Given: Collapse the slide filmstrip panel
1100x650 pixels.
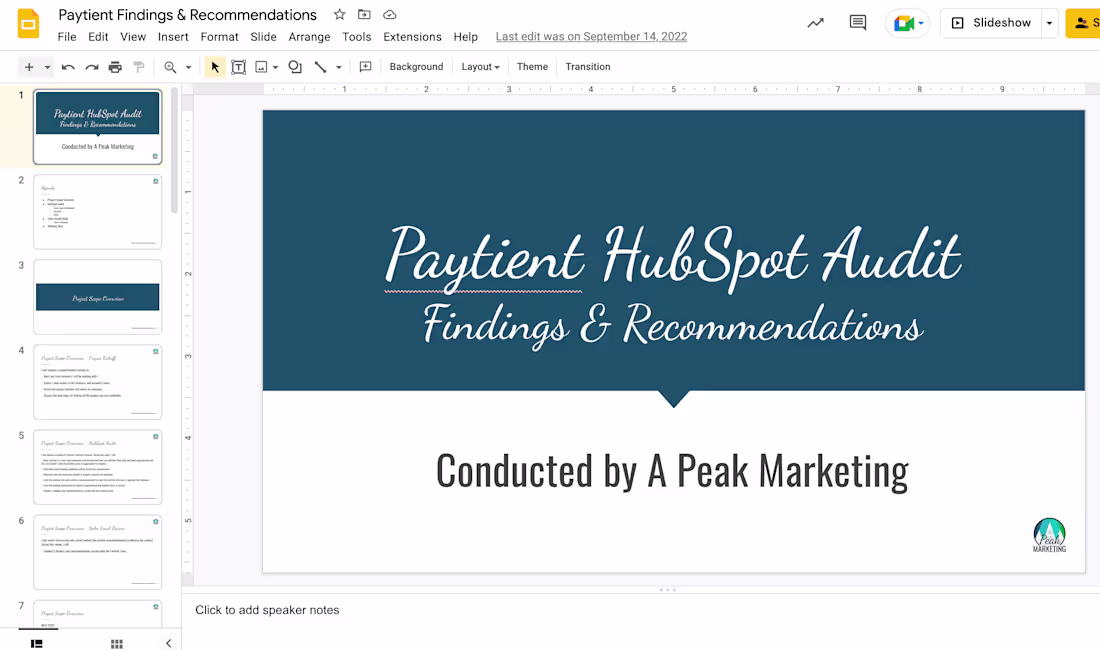Looking at the screenshot, I should point(167,643).
